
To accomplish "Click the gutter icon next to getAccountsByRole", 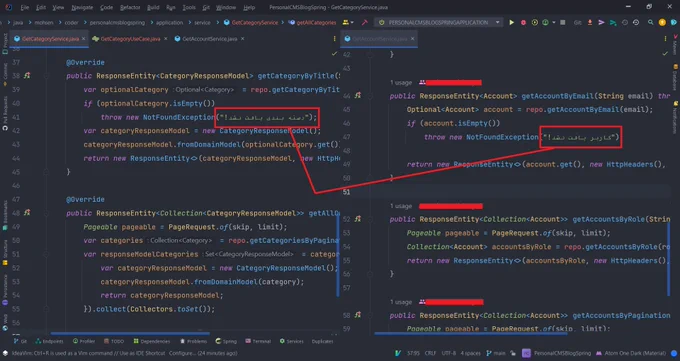I will click(x=358, y=219).
